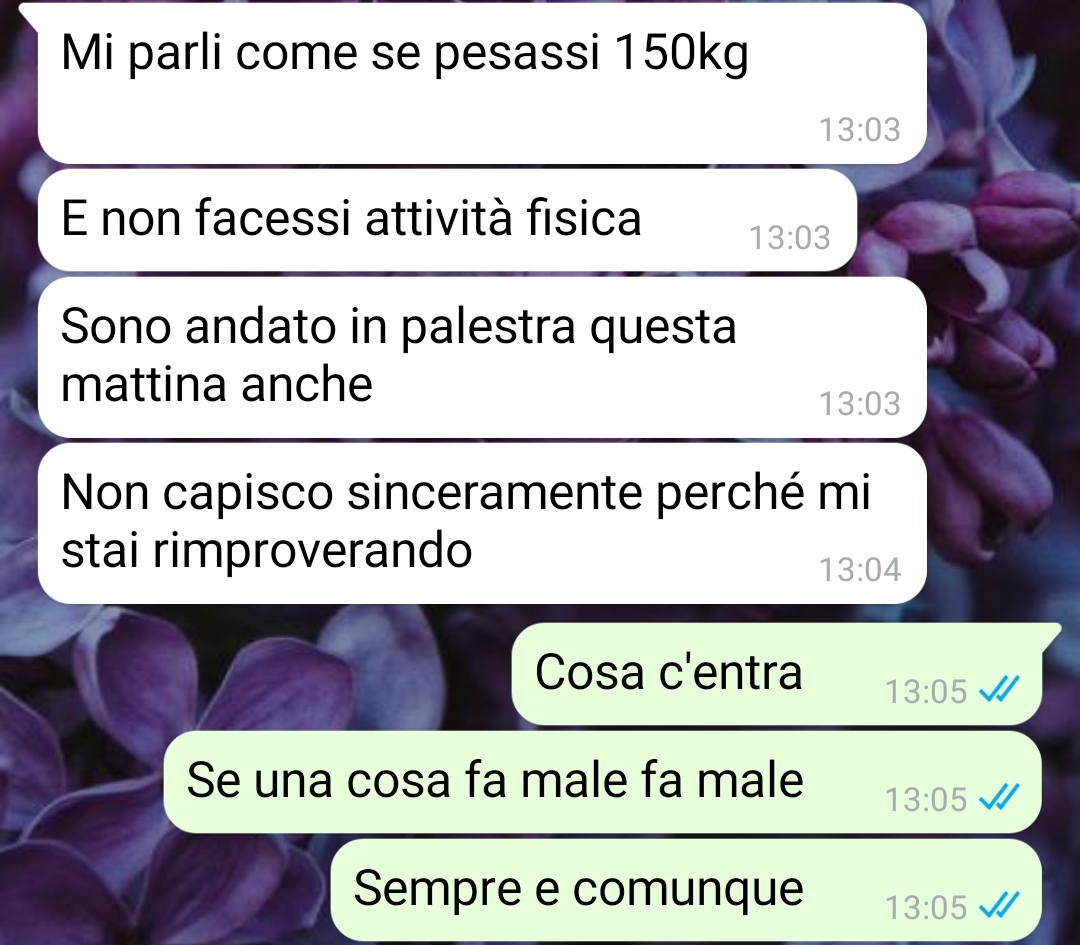Image resolution: width=1080 pixels, height=945 pixels.
Task: Select the message 'Mi parli come se pesassi 150kg'
Action: click(482, 83)
